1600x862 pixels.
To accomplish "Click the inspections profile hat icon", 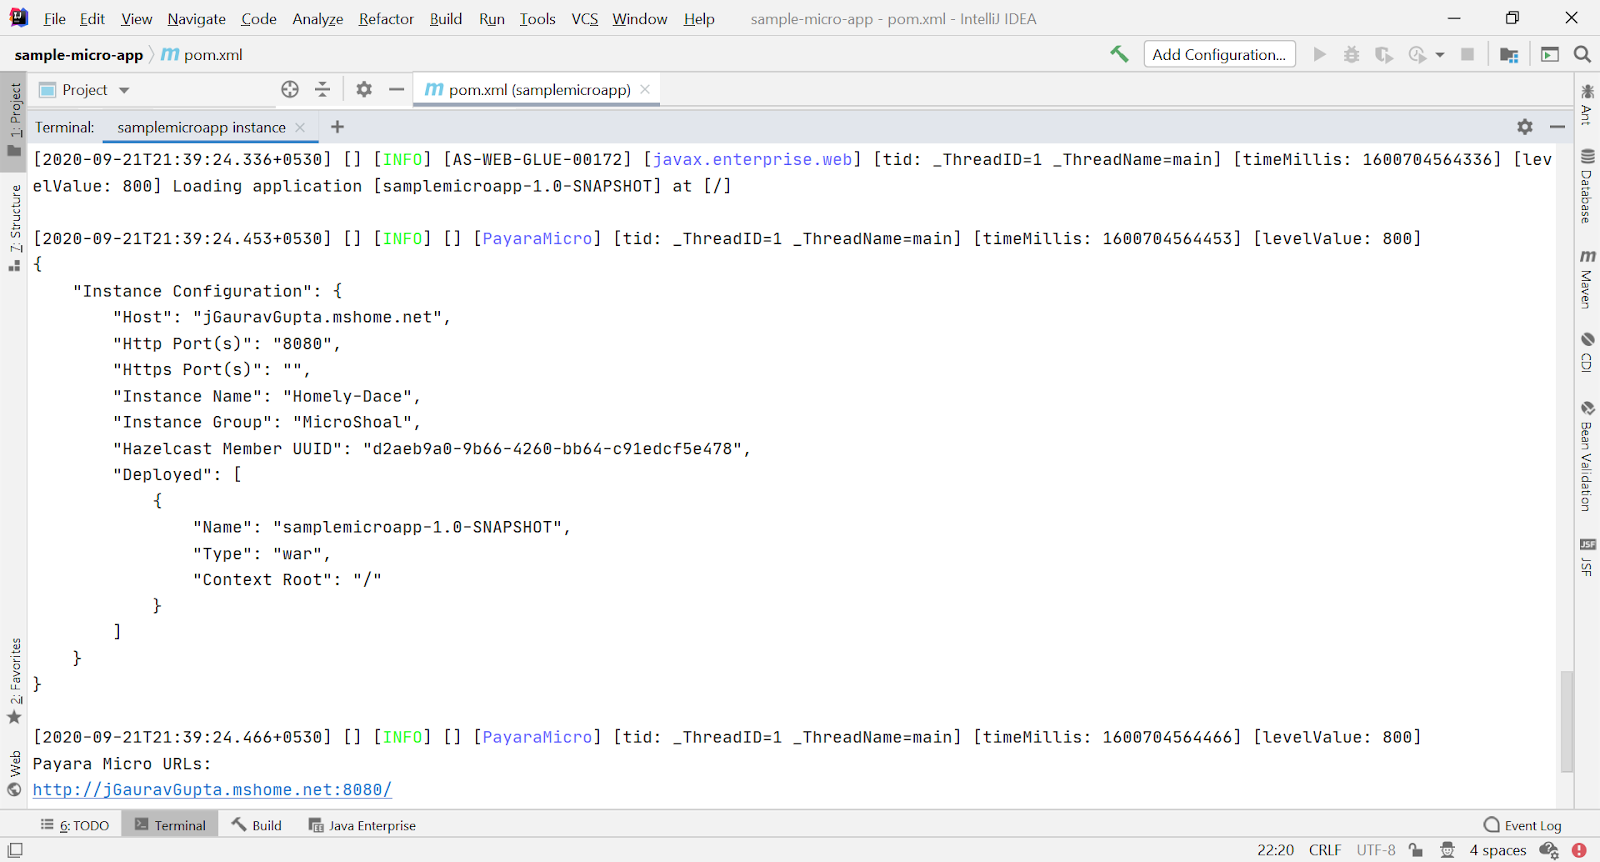I will (x=1447, y=850).
